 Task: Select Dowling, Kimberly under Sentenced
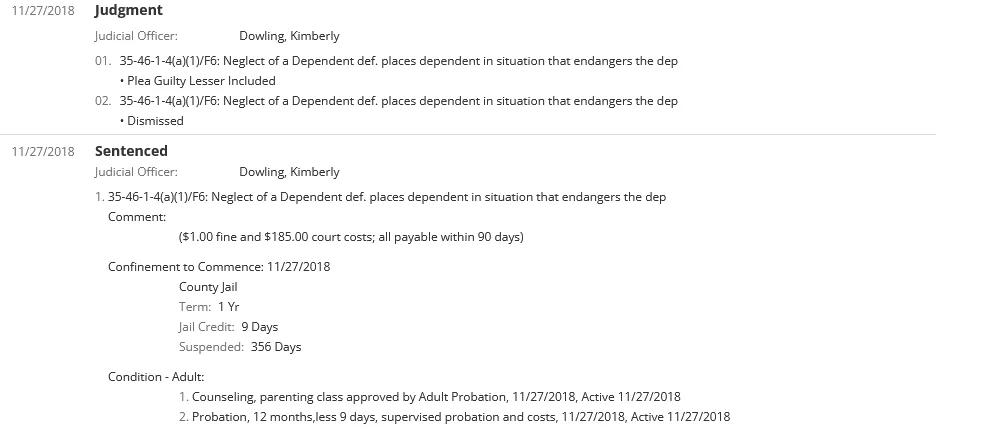289,172
